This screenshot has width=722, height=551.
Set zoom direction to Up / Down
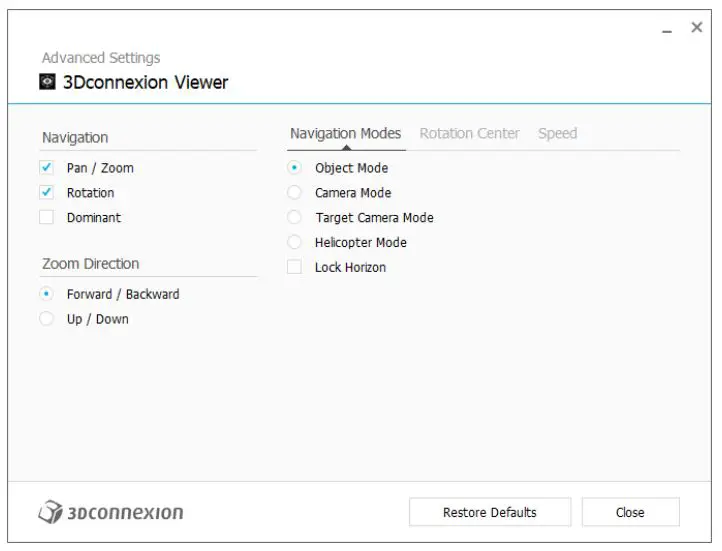(47, 319)
